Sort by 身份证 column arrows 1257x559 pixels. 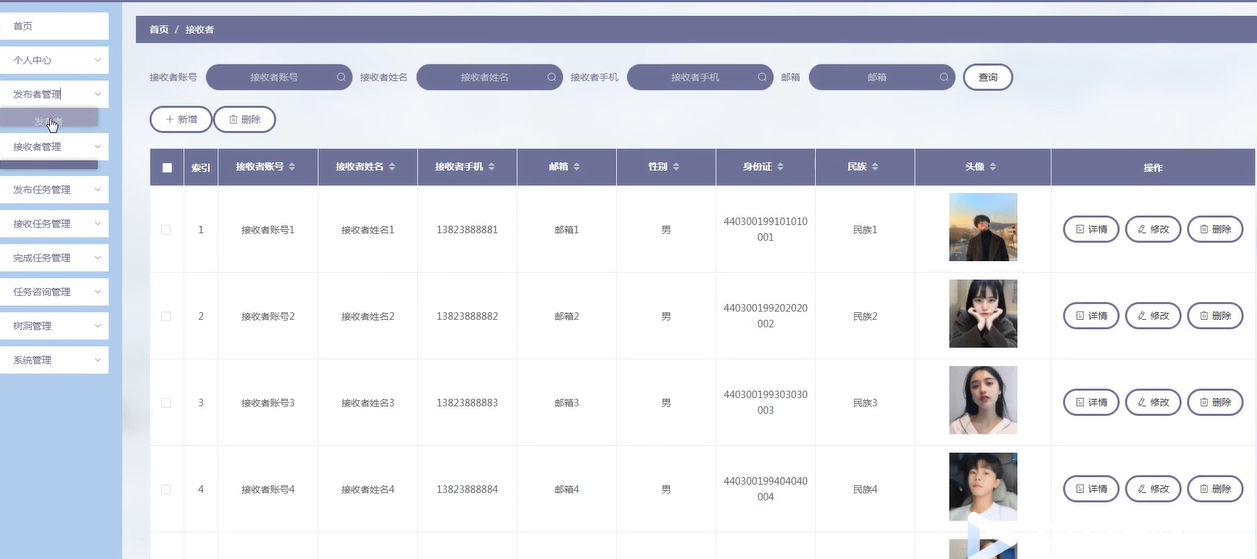tap(780, 167)
